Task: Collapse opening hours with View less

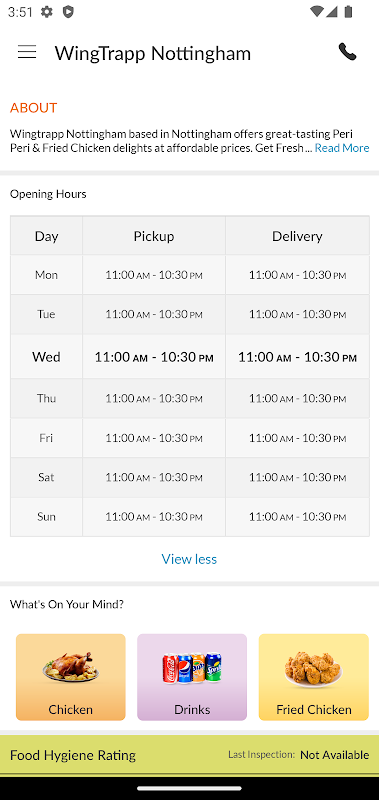Action: (x=189, y=559)
